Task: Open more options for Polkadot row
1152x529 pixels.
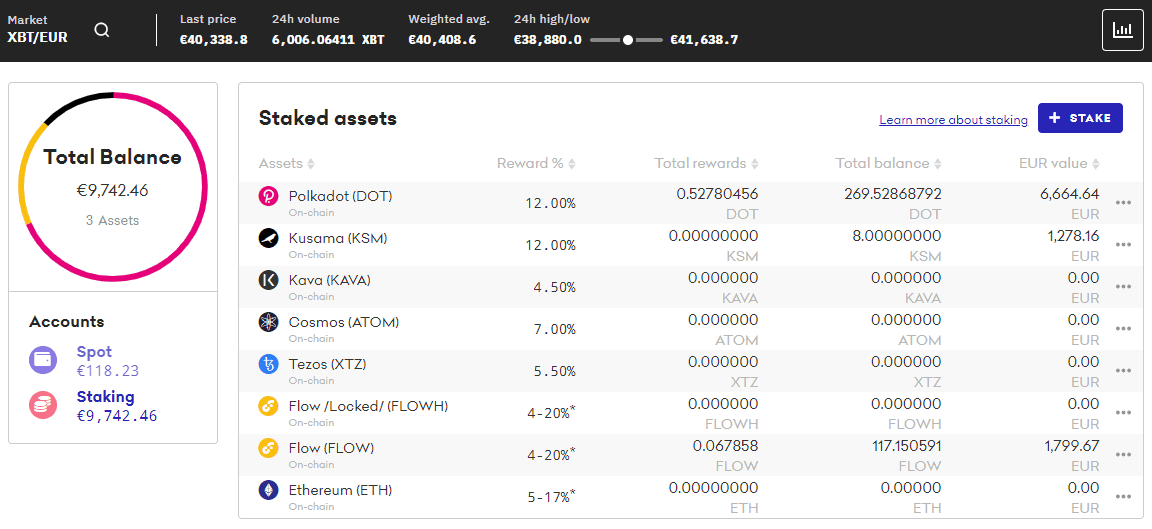Action: click(1123, 204)
